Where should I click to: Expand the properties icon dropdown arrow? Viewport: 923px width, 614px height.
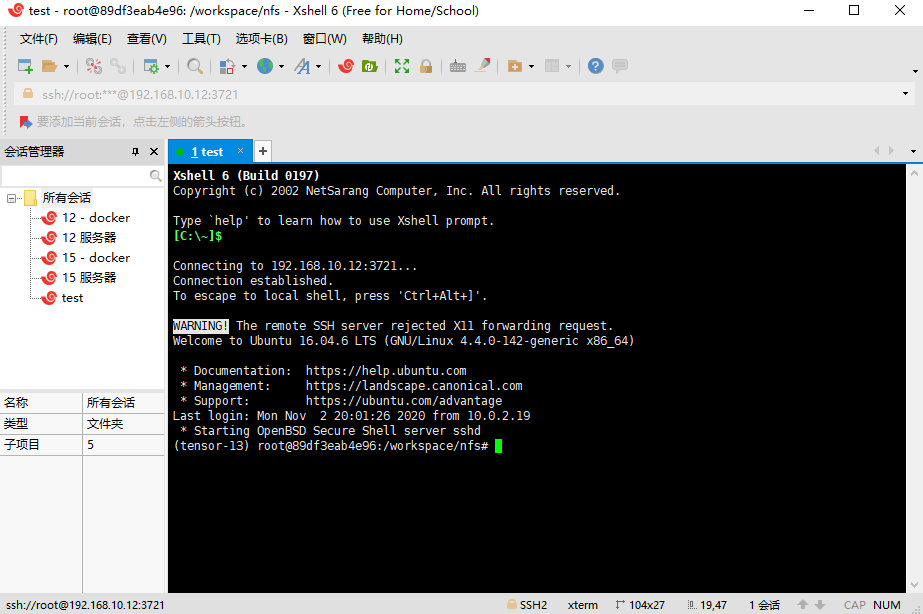click(168, 67)
